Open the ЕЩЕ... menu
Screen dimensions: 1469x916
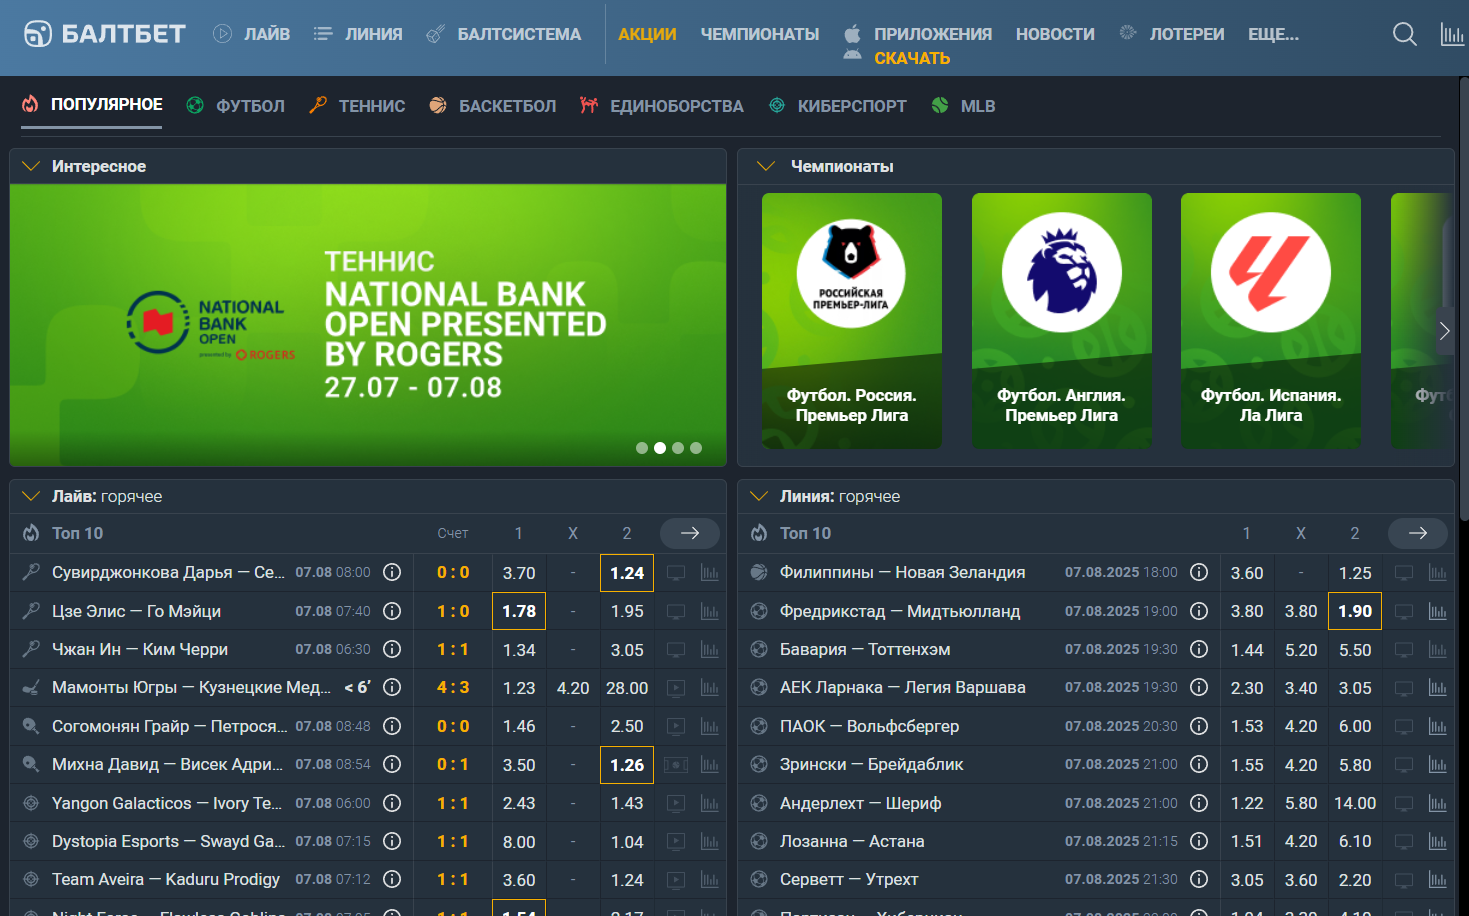click(x=1273, y=34)
